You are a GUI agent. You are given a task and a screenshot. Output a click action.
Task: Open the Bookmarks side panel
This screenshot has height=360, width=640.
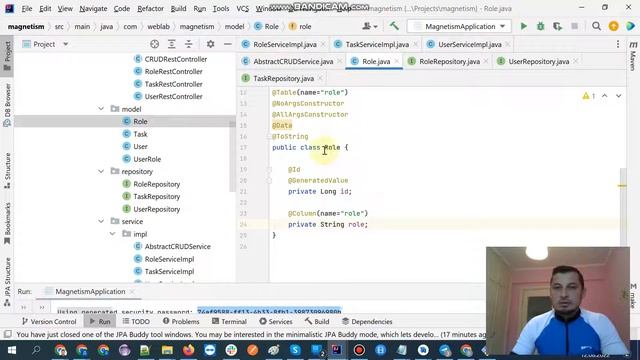[x=7, y=223]
